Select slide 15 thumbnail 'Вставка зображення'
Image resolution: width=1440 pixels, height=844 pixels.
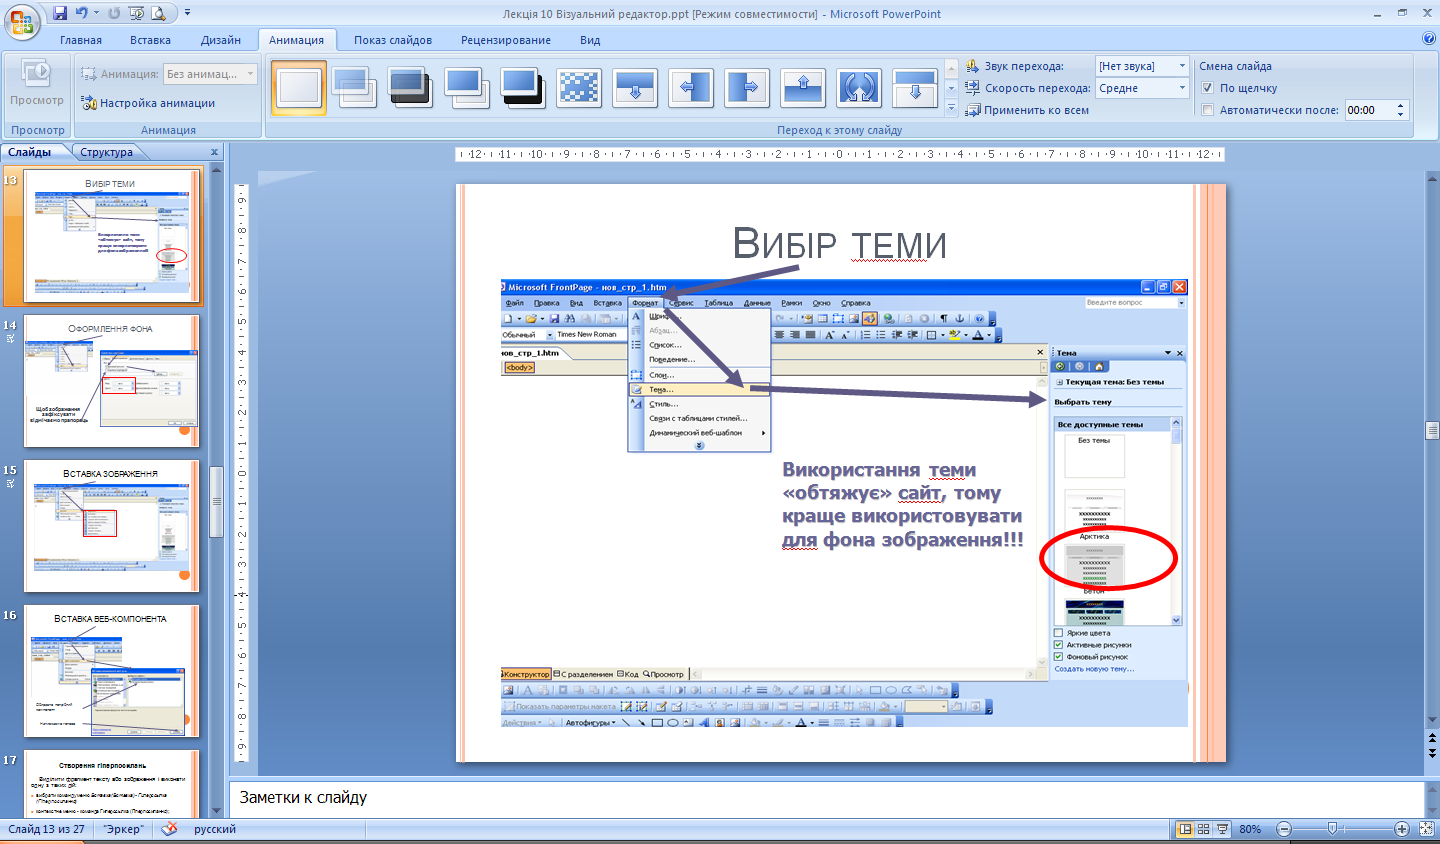(x=111, y=525)
